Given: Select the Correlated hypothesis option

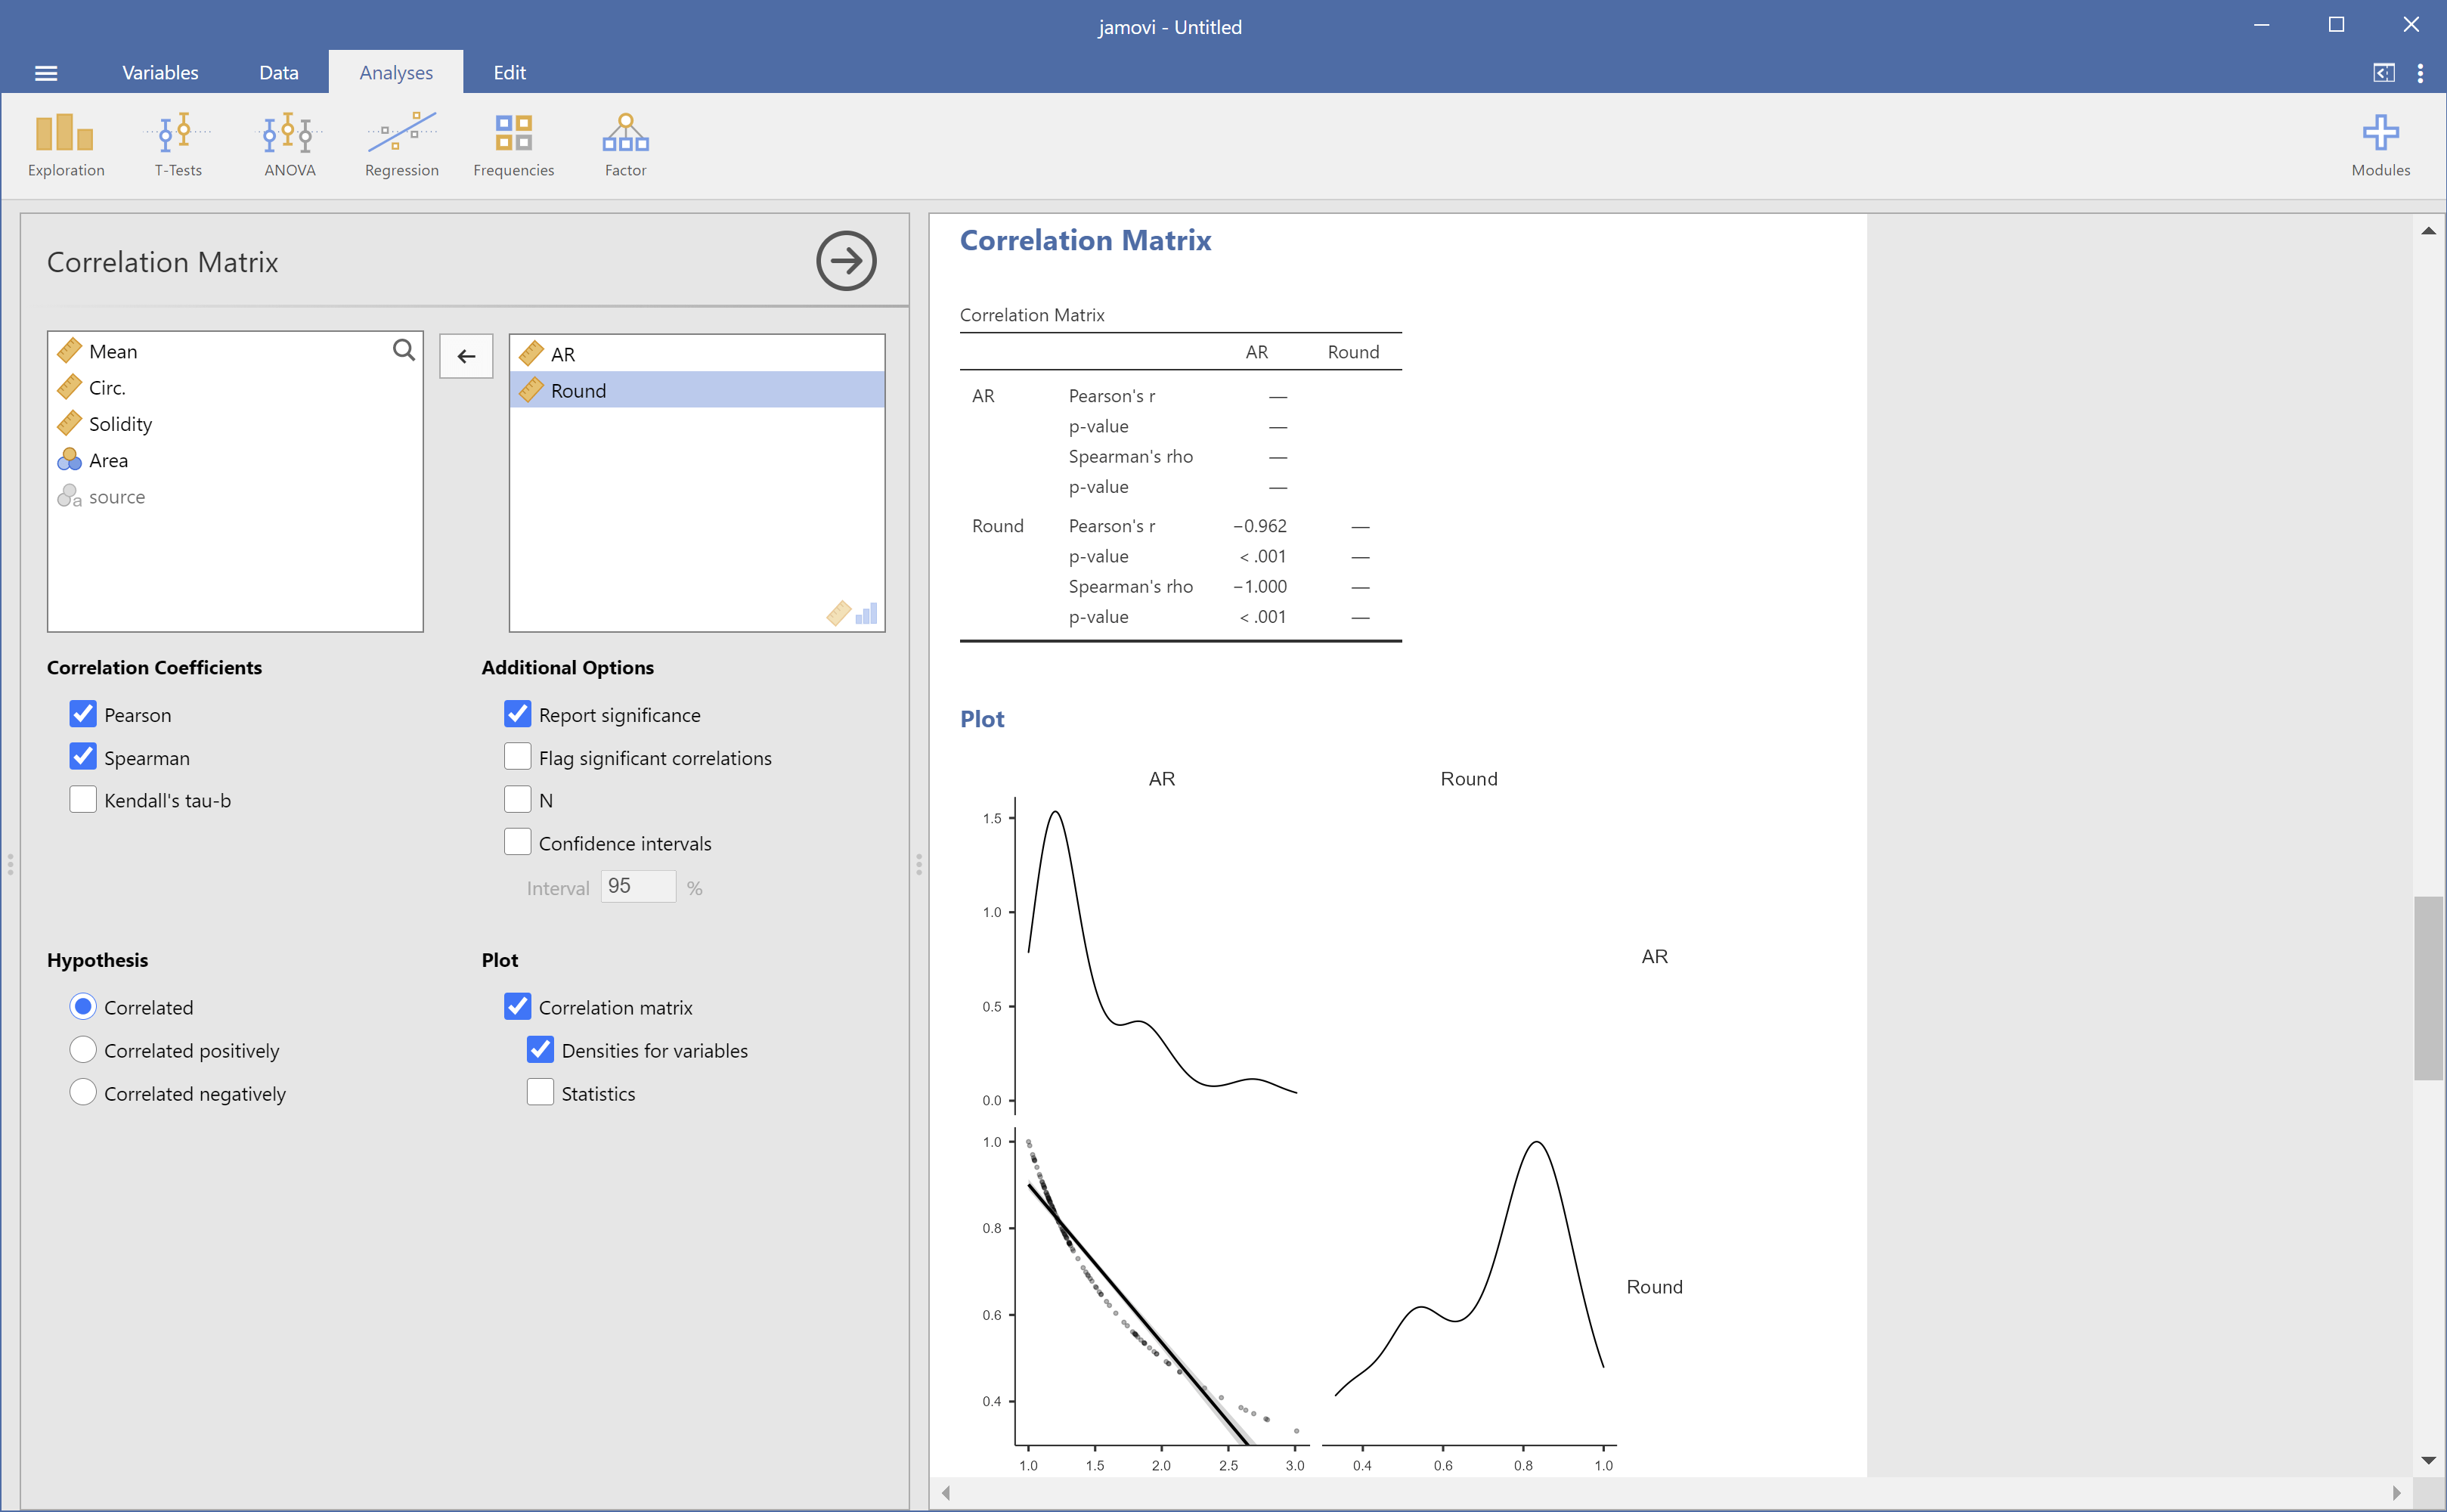Looking at the screenshot, I should point(83,1007).
